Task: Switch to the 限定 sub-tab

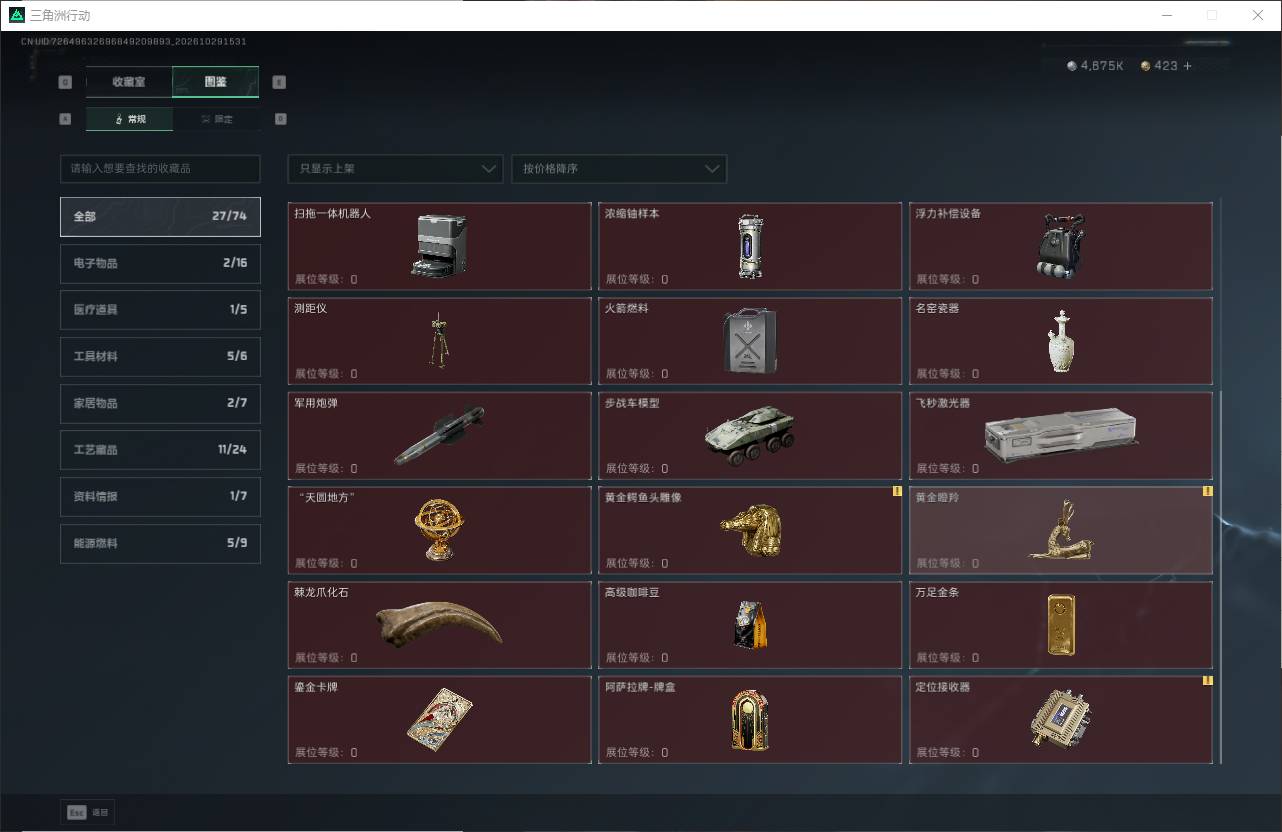Action: [x=216, y=119]
